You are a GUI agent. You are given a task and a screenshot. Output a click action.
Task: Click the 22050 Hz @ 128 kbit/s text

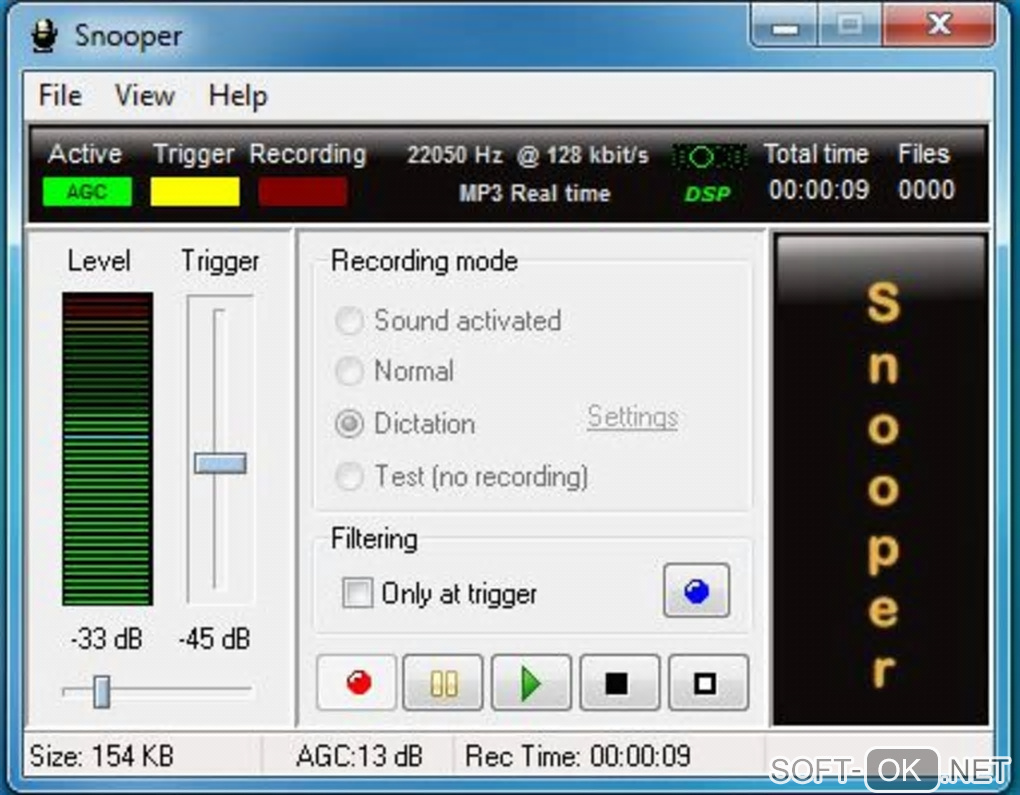tap(528, 155)
